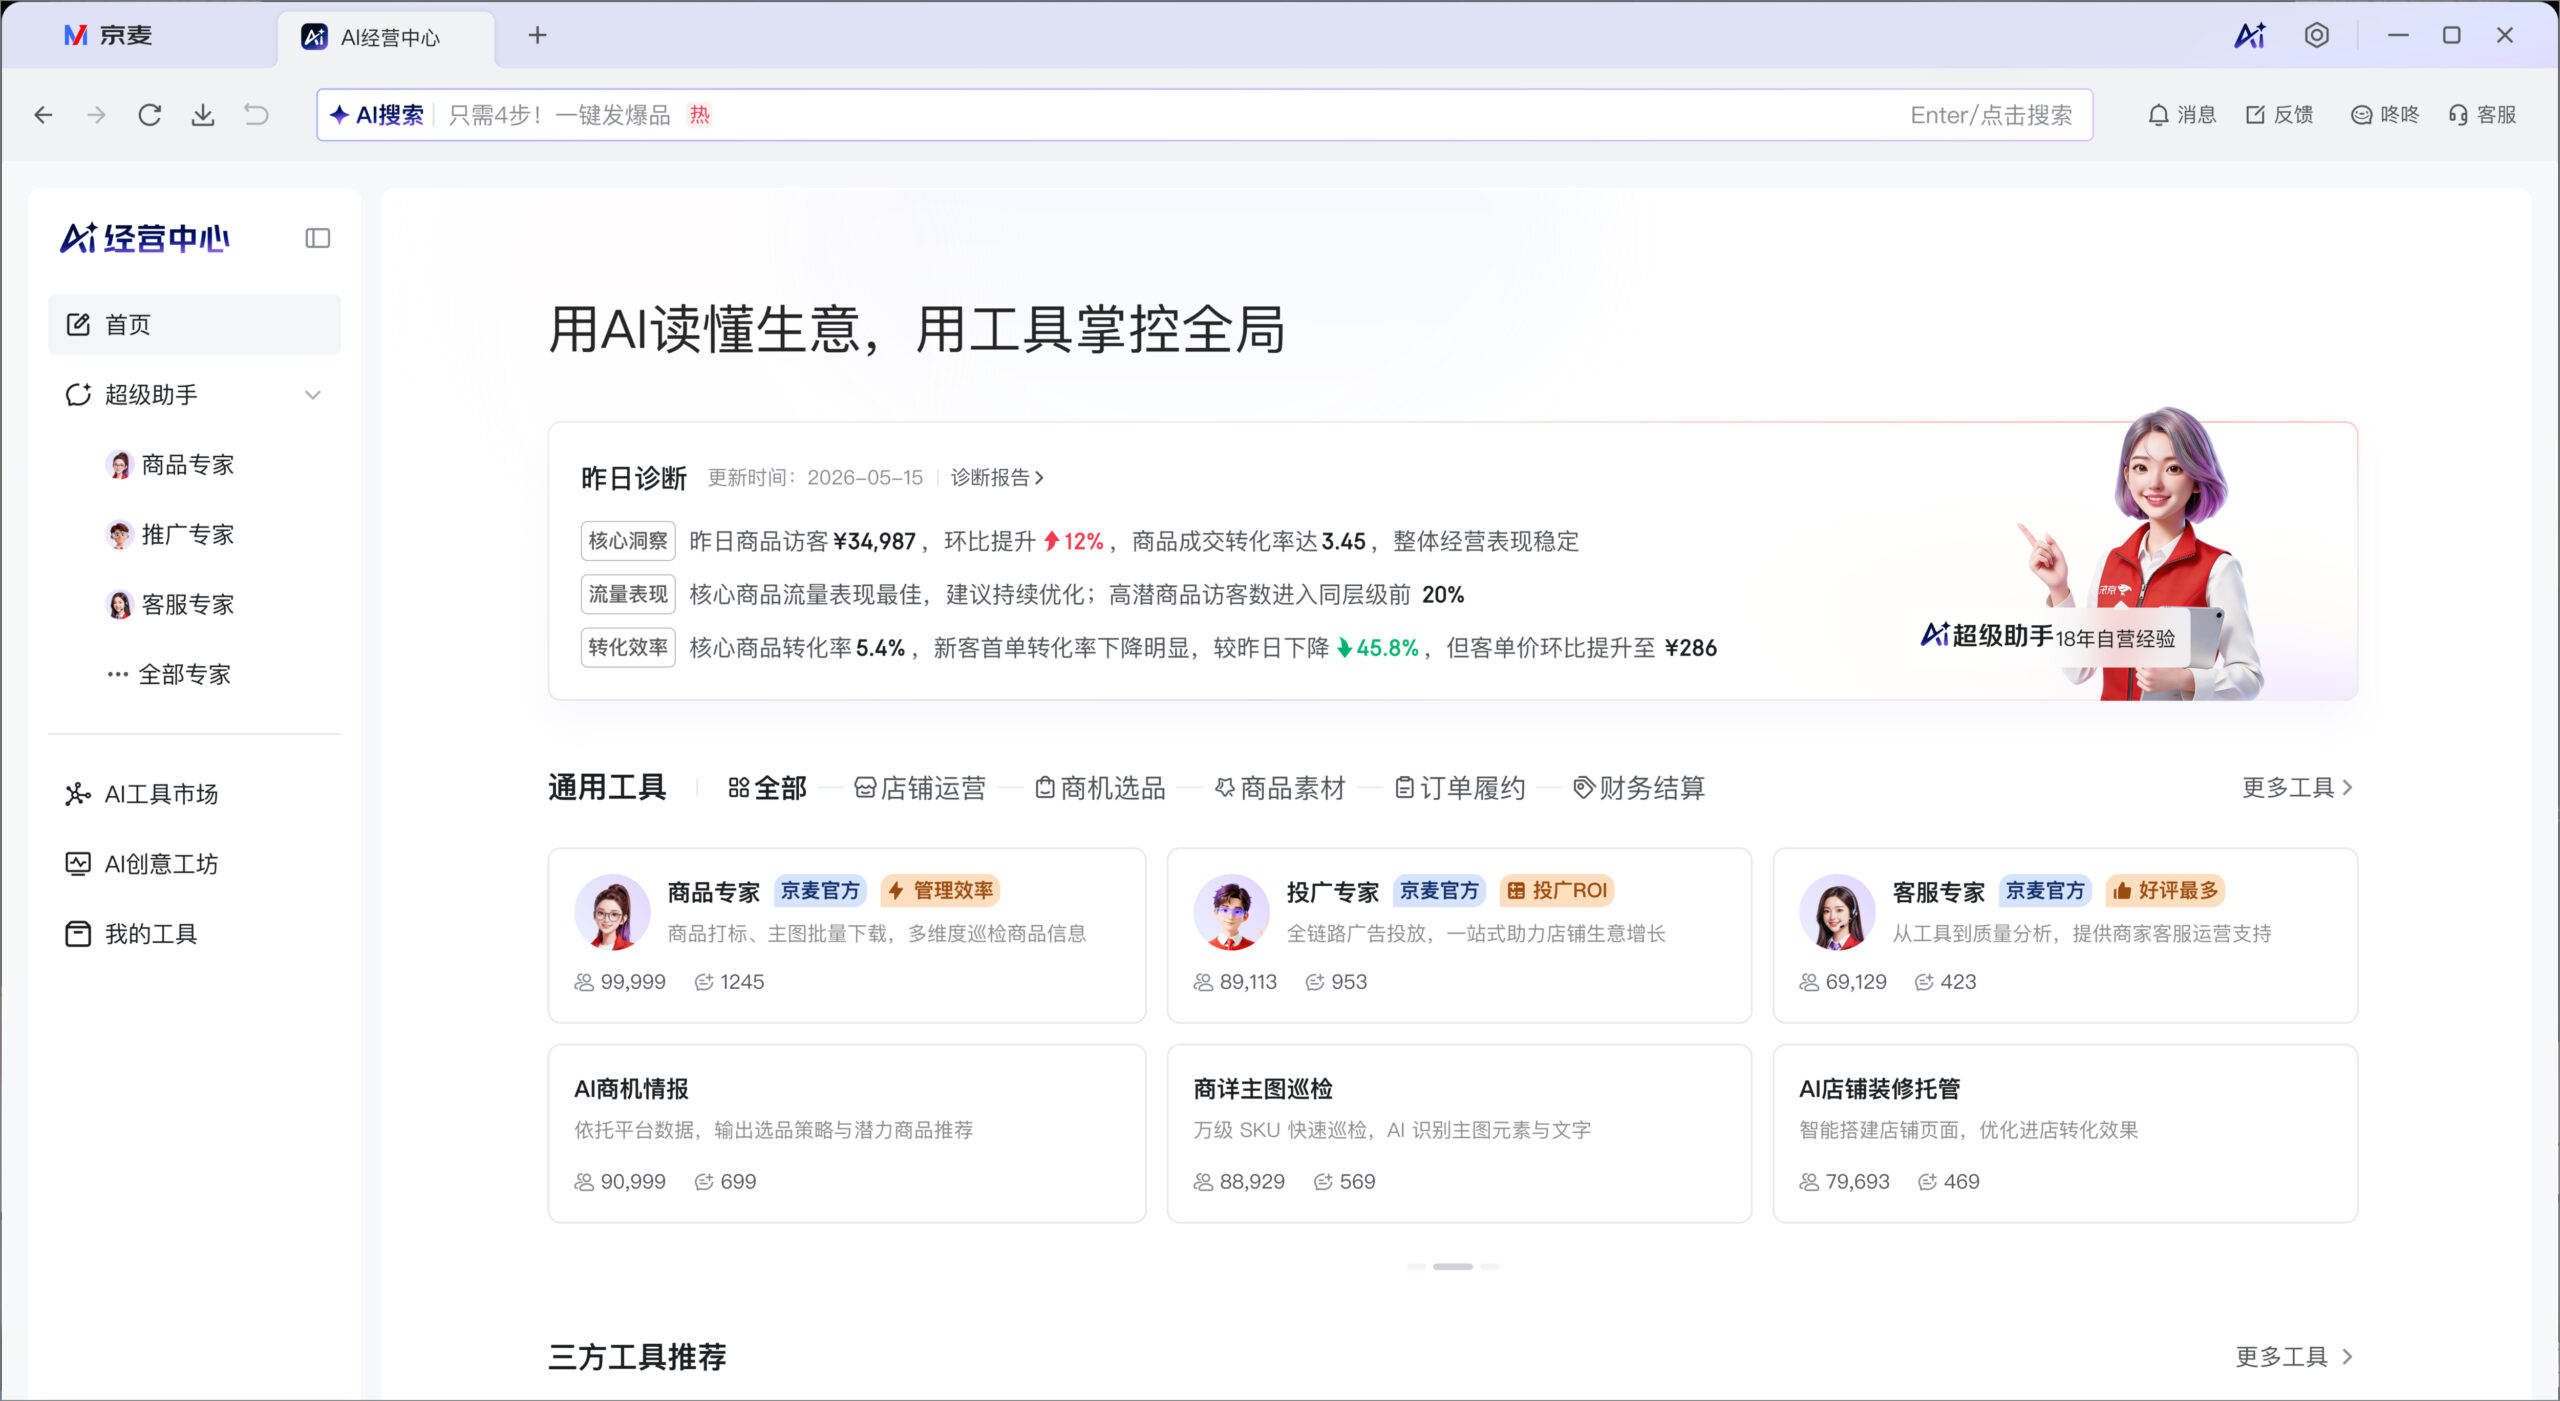
Task: Click 更多工具 beside 通用工具
Action: tap(2297, 788)
